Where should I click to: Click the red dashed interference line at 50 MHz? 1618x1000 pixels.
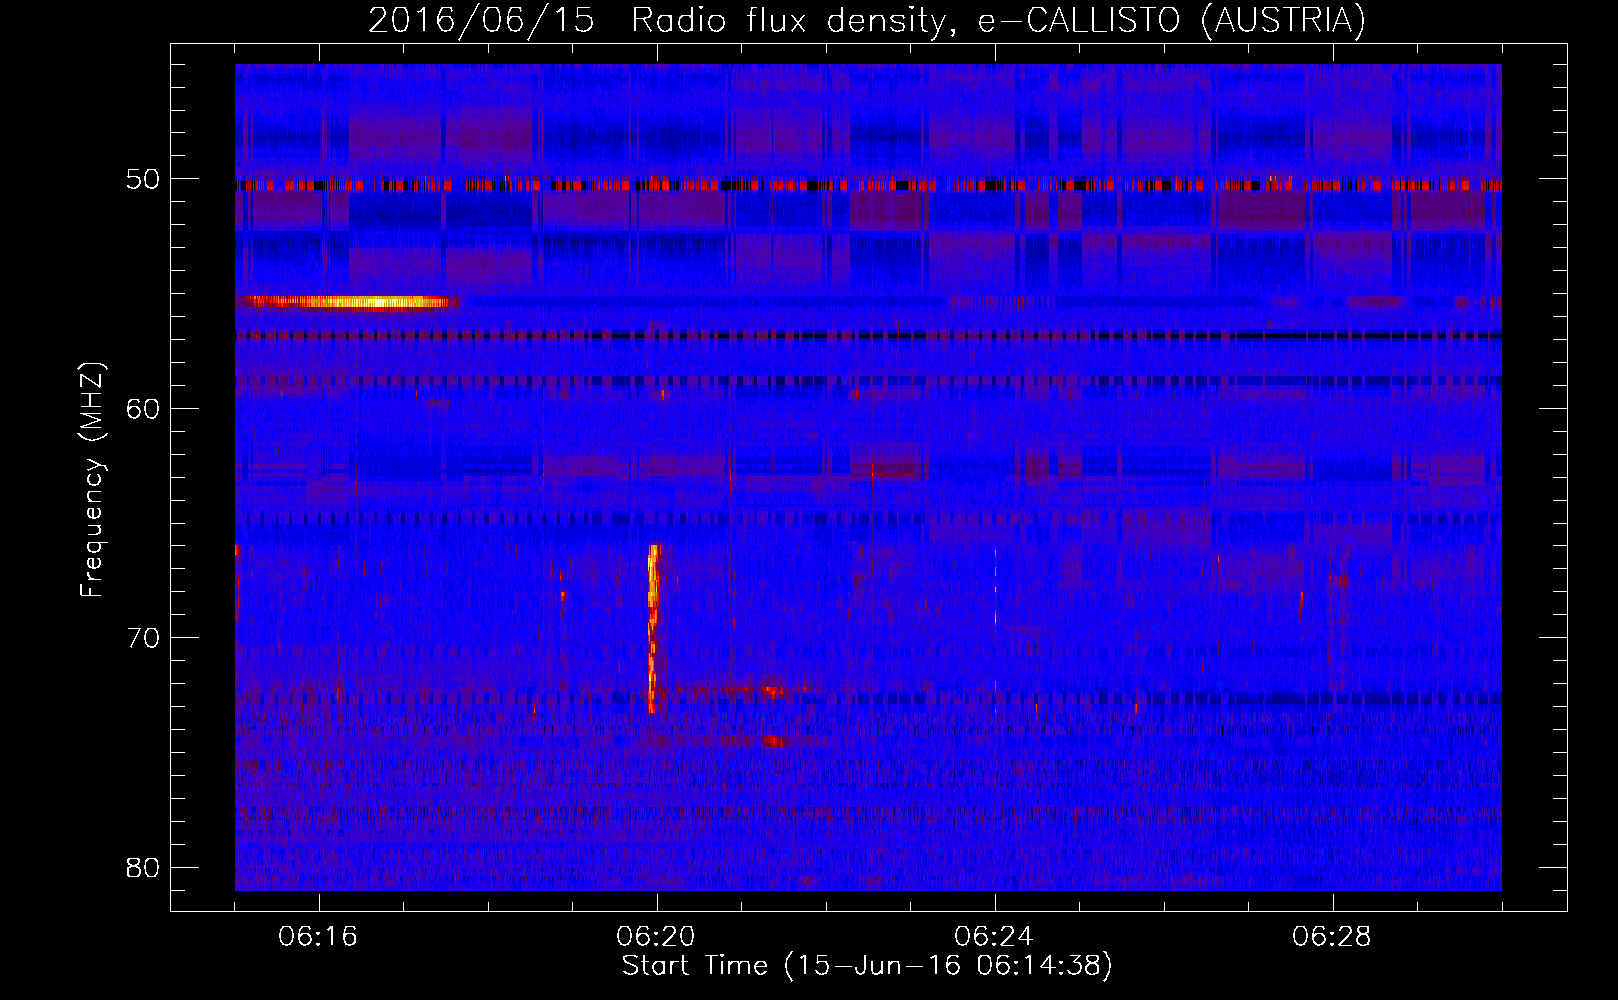pyautogui.click(x=868, y=185)
